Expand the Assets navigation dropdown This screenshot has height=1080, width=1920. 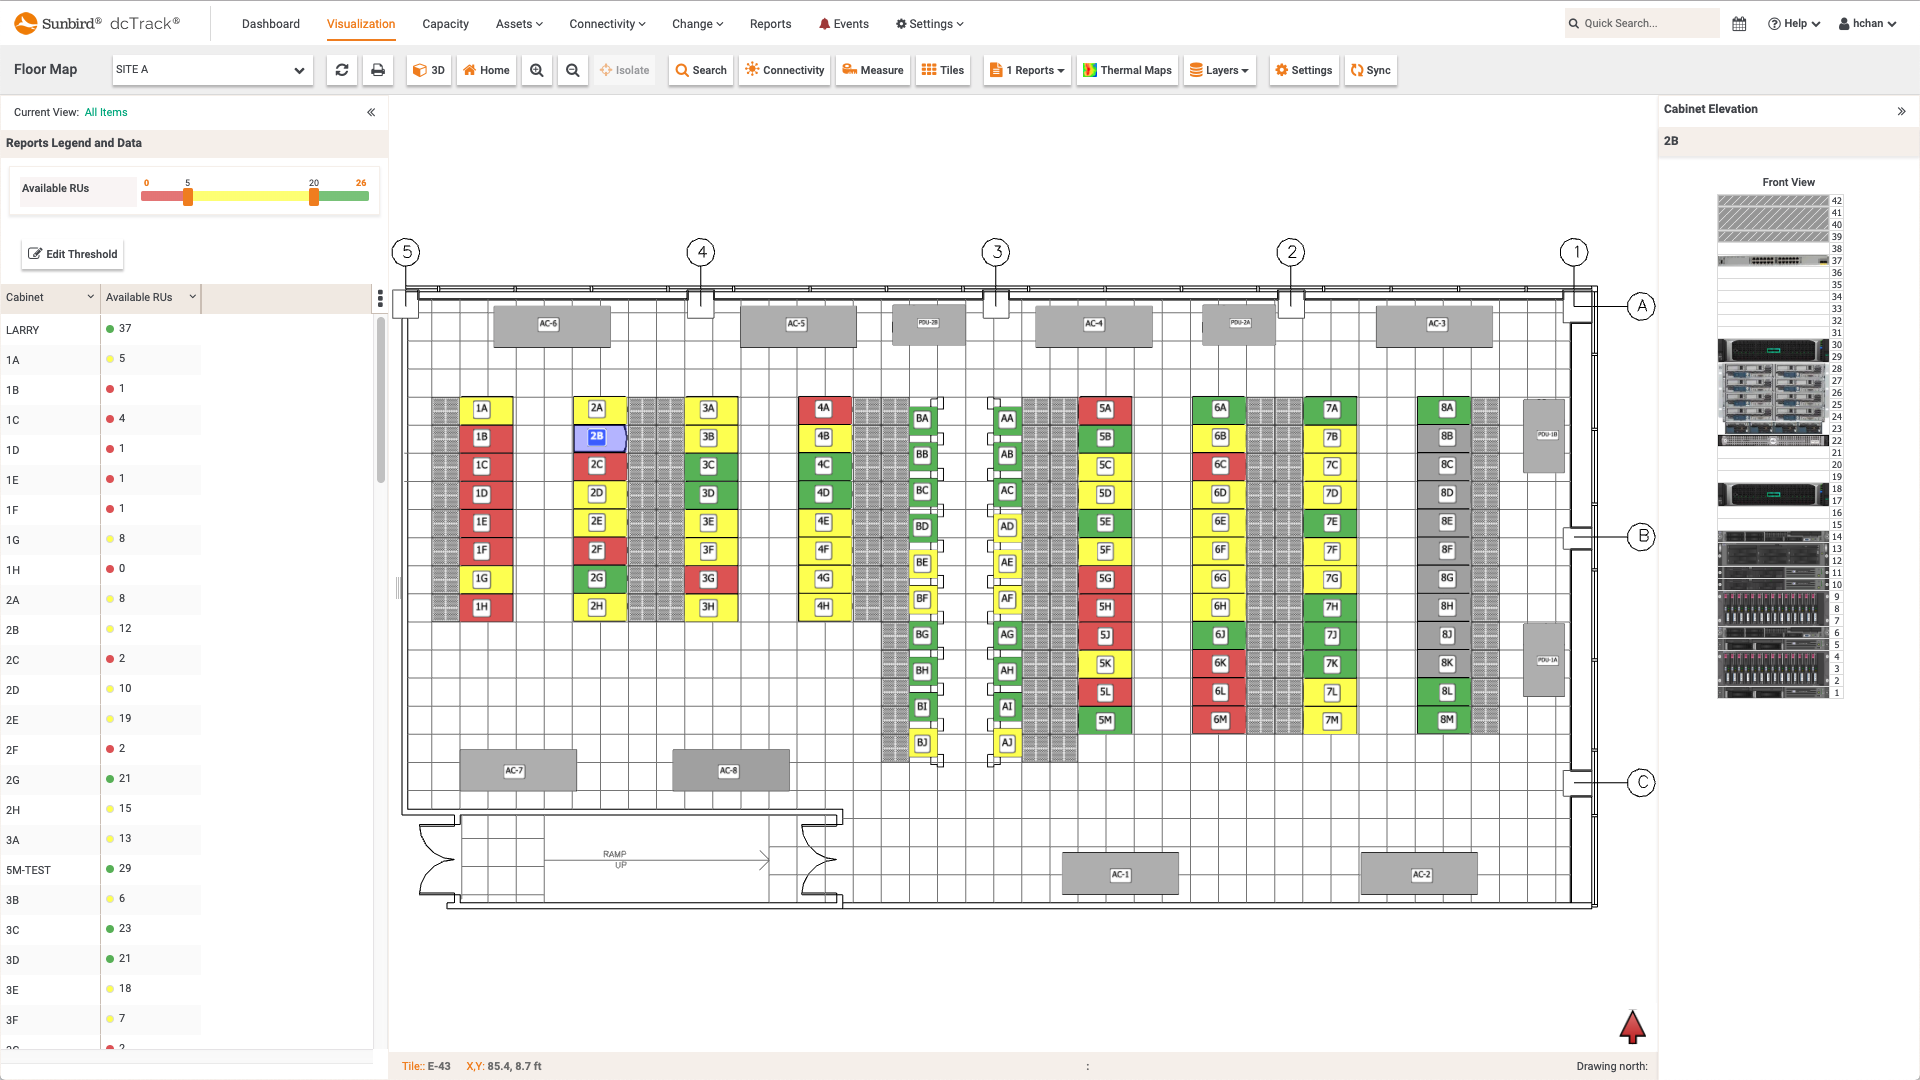520,24
